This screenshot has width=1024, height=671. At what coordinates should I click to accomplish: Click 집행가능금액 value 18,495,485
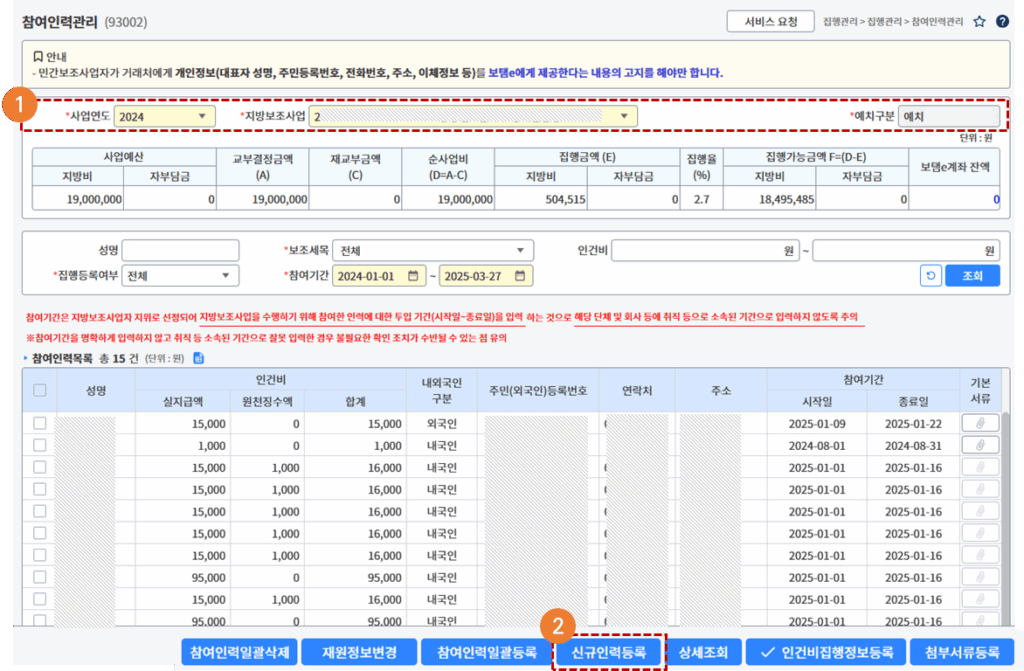coord(786,199)
